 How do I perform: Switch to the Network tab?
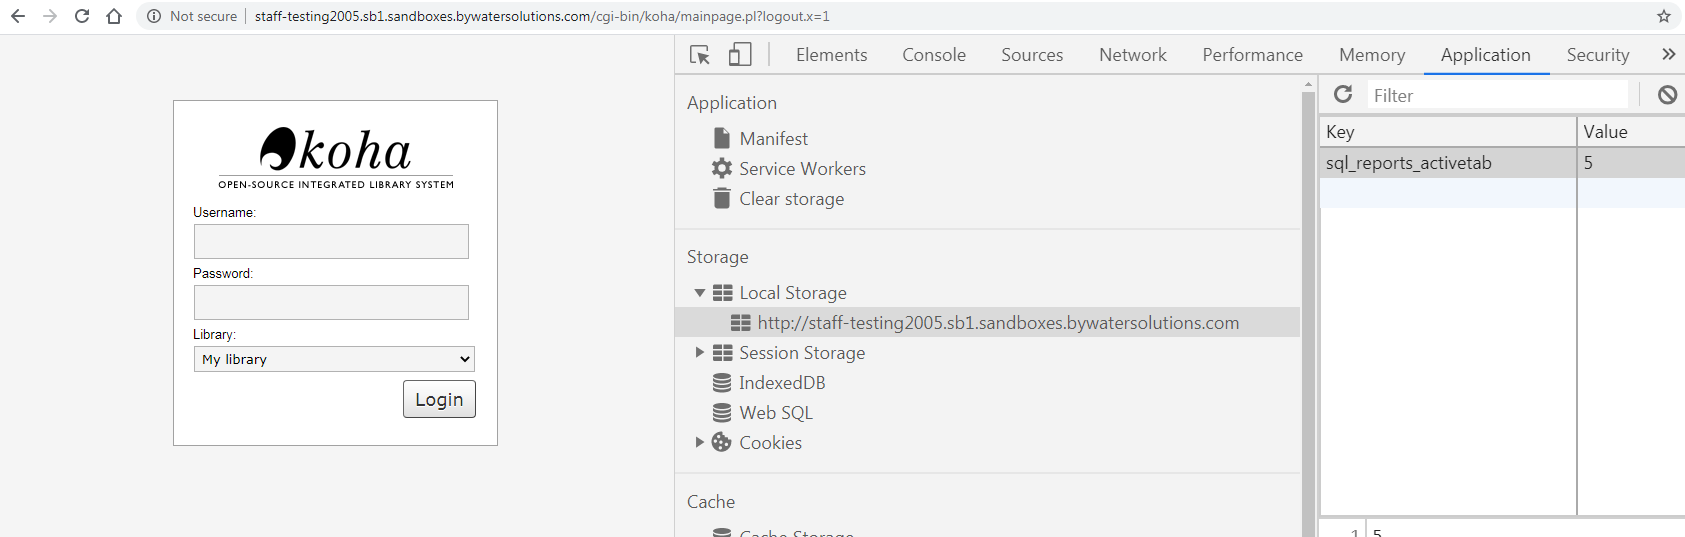(1132, 55)
